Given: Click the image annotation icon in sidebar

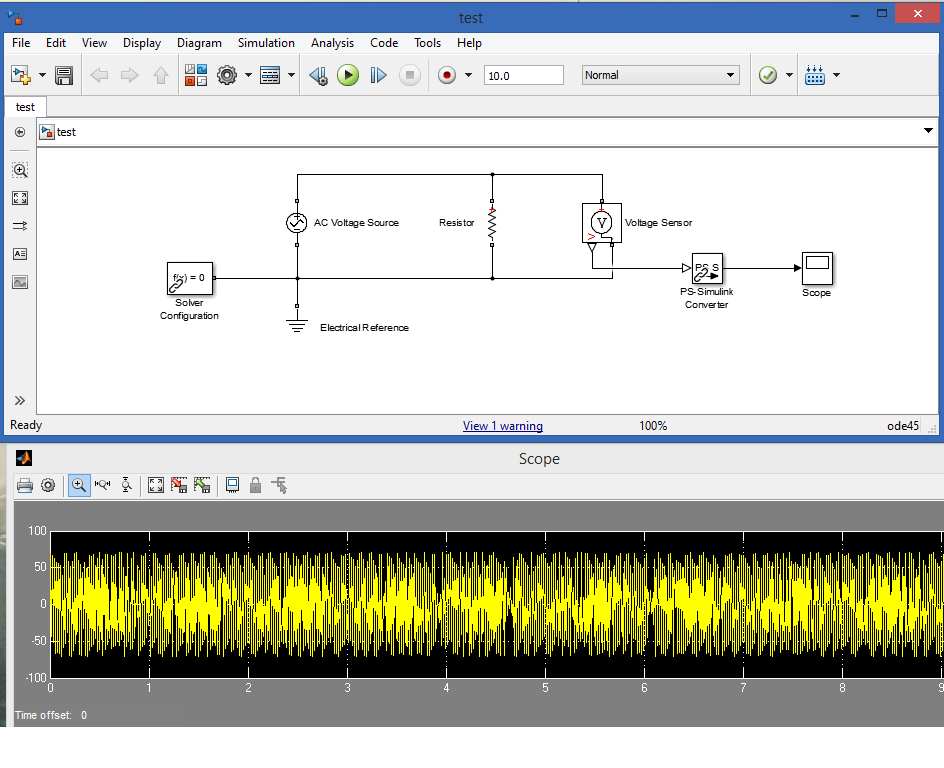Looking at the screenshot, I should 19,282.
